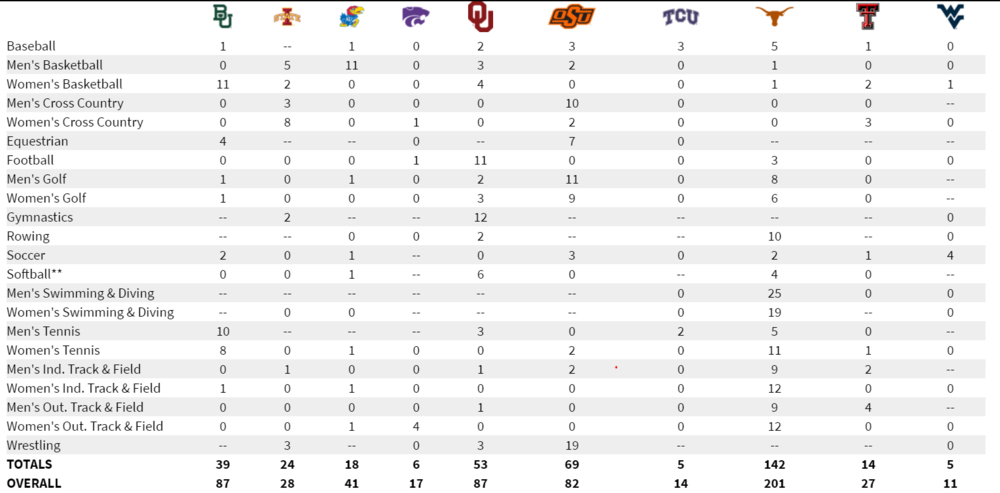Click Texas's 142 totals value
The image size is (1000, 493).
pyautogui.click(x=772, y=464)
